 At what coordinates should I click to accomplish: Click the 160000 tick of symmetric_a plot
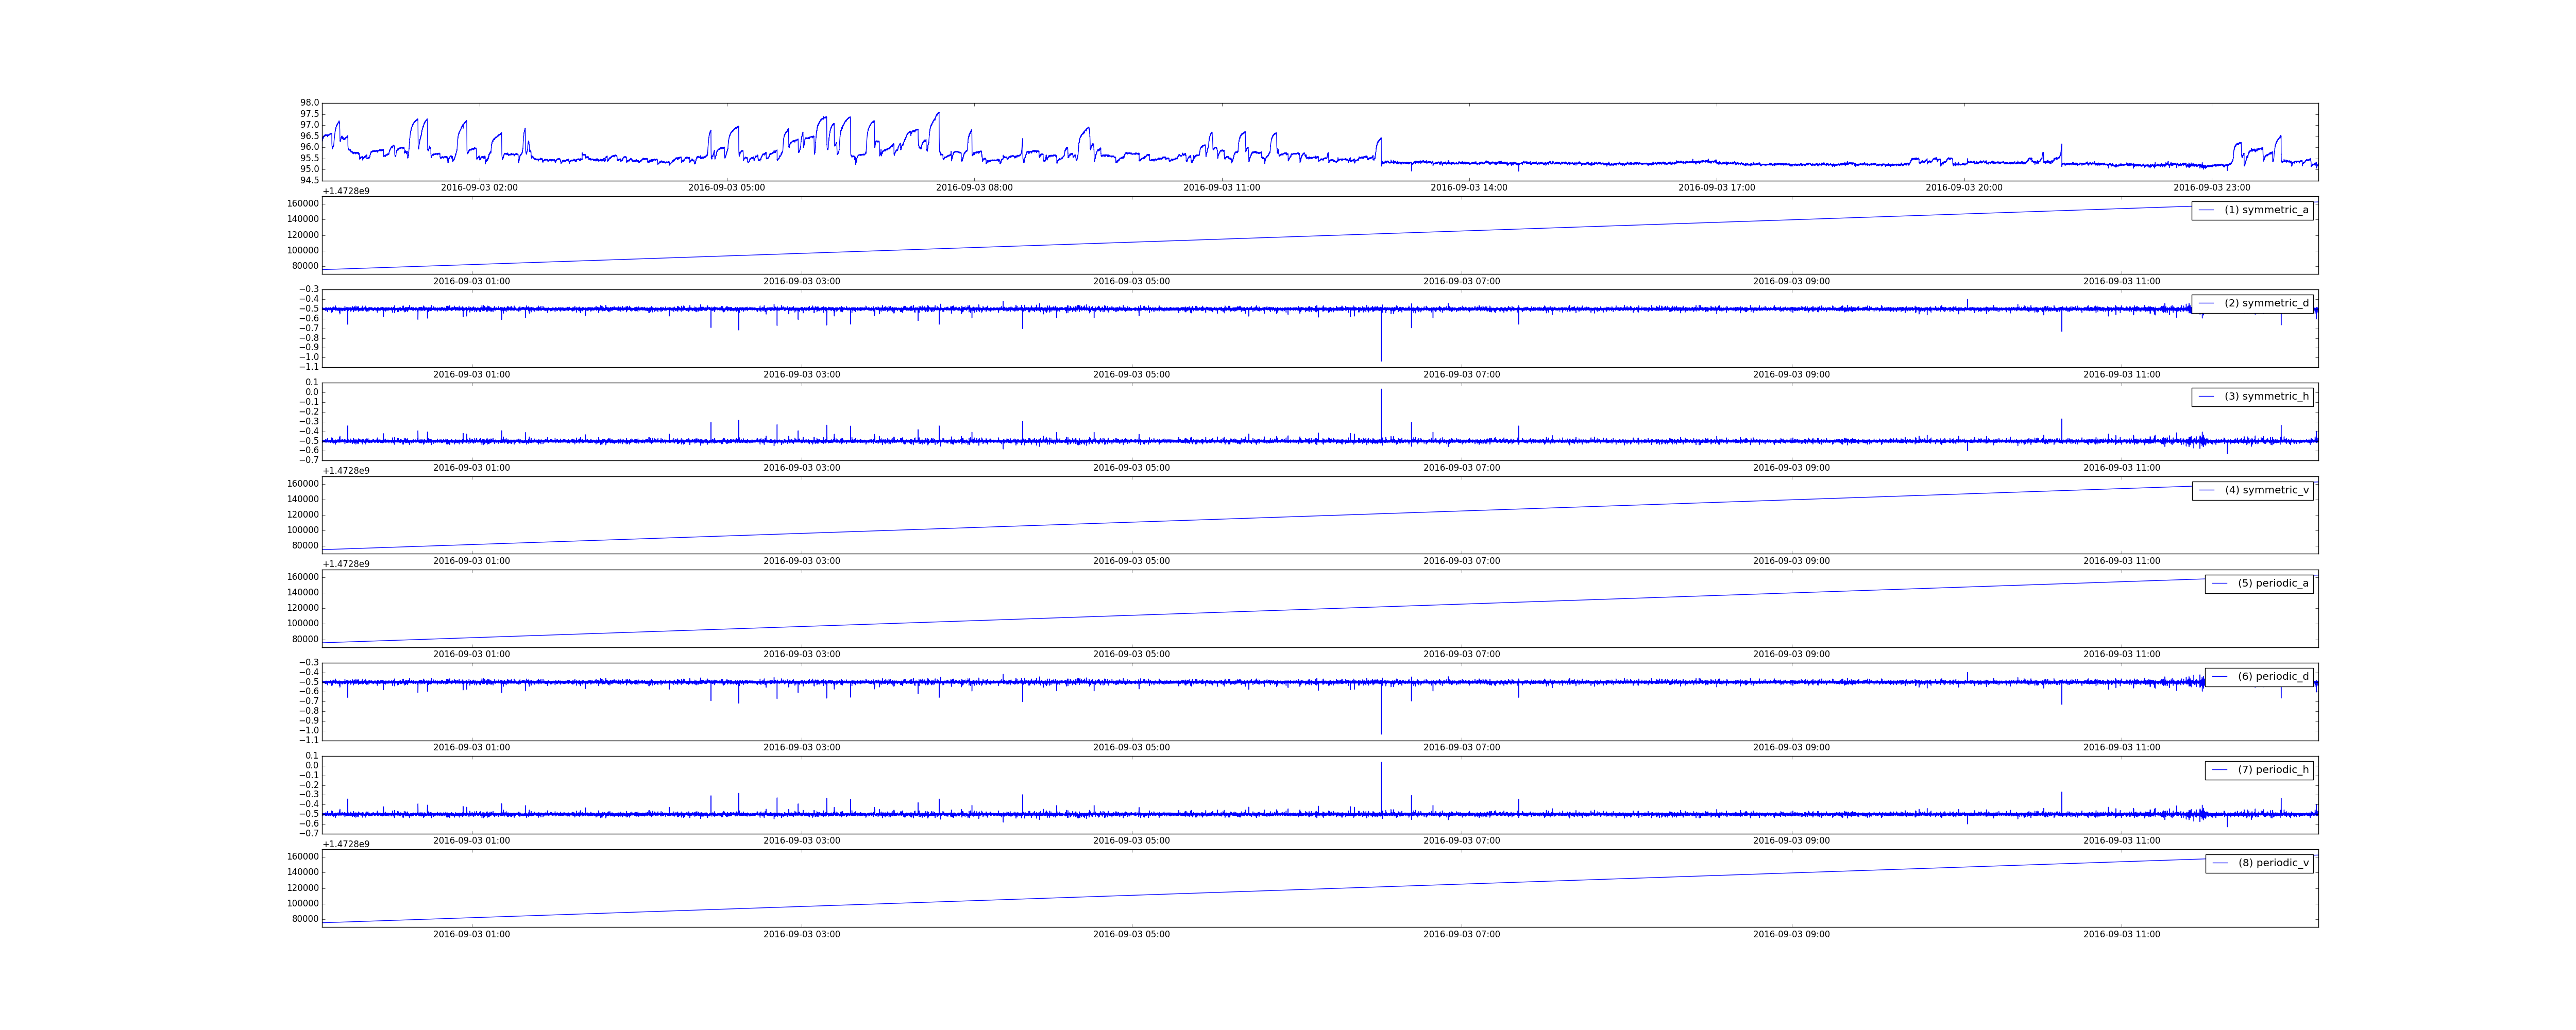[x=303, y=203]
